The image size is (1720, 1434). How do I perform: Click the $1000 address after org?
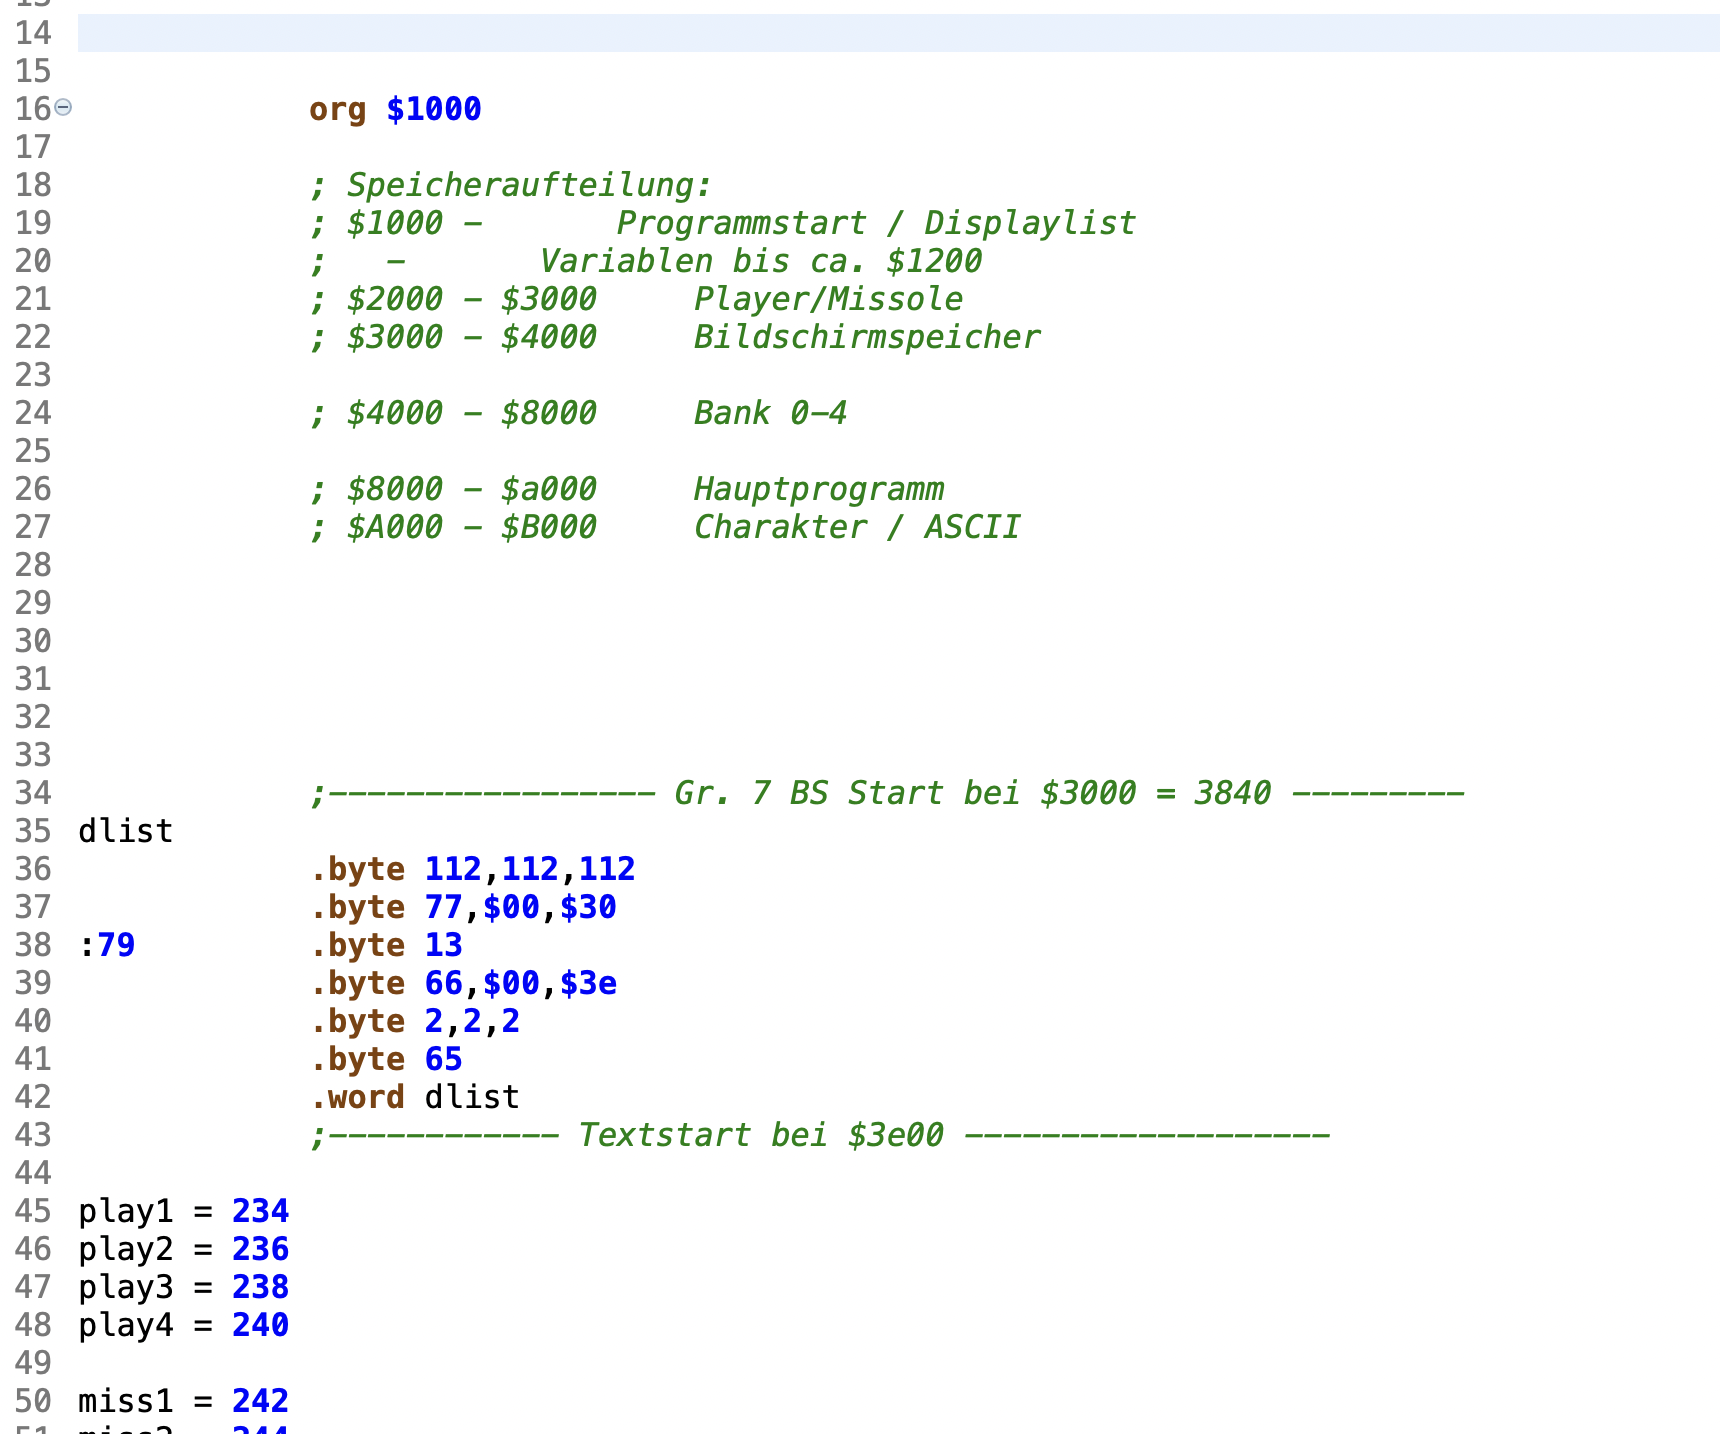[x=434, y=109]
